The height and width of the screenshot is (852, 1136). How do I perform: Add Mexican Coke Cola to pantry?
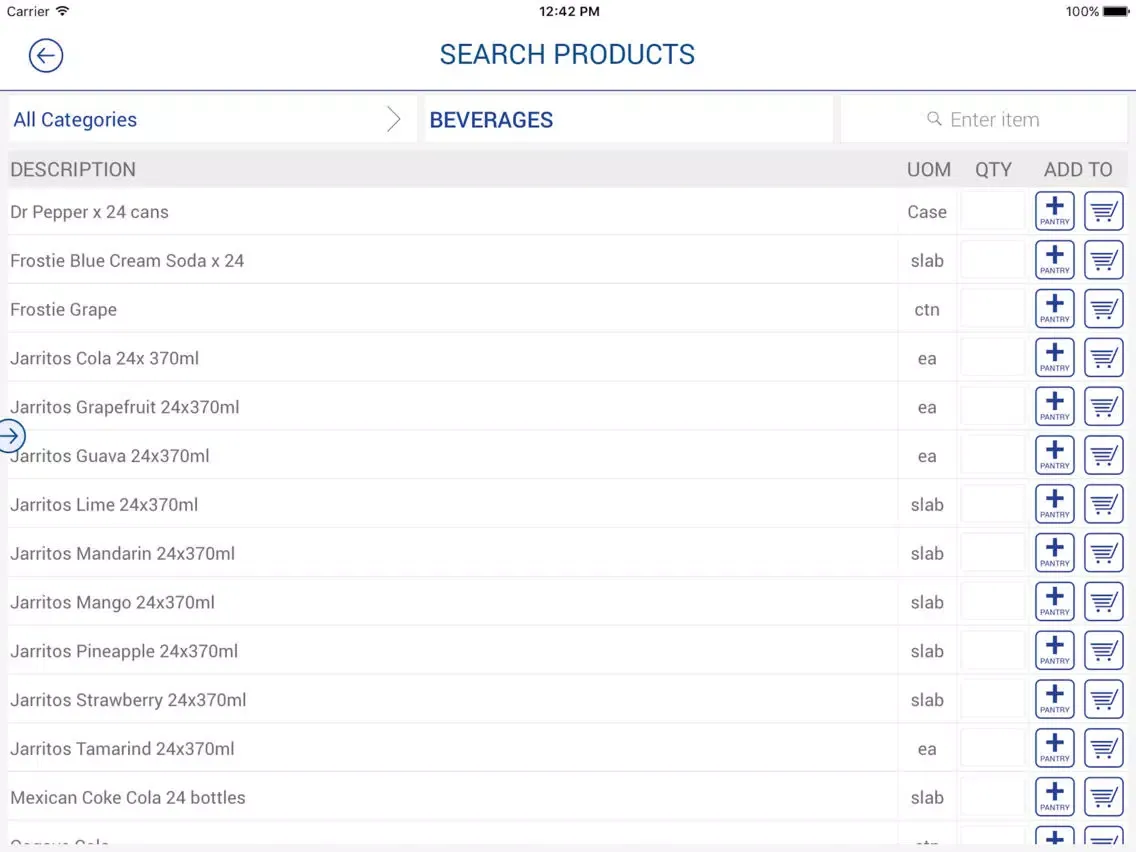pos(1054,797)
